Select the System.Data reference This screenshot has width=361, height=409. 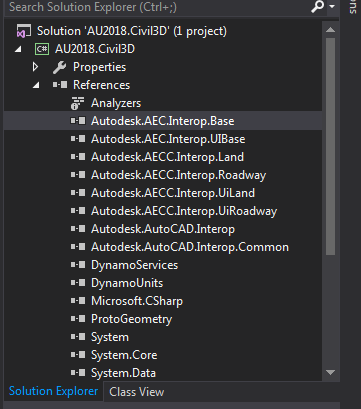tap(123, 373)
